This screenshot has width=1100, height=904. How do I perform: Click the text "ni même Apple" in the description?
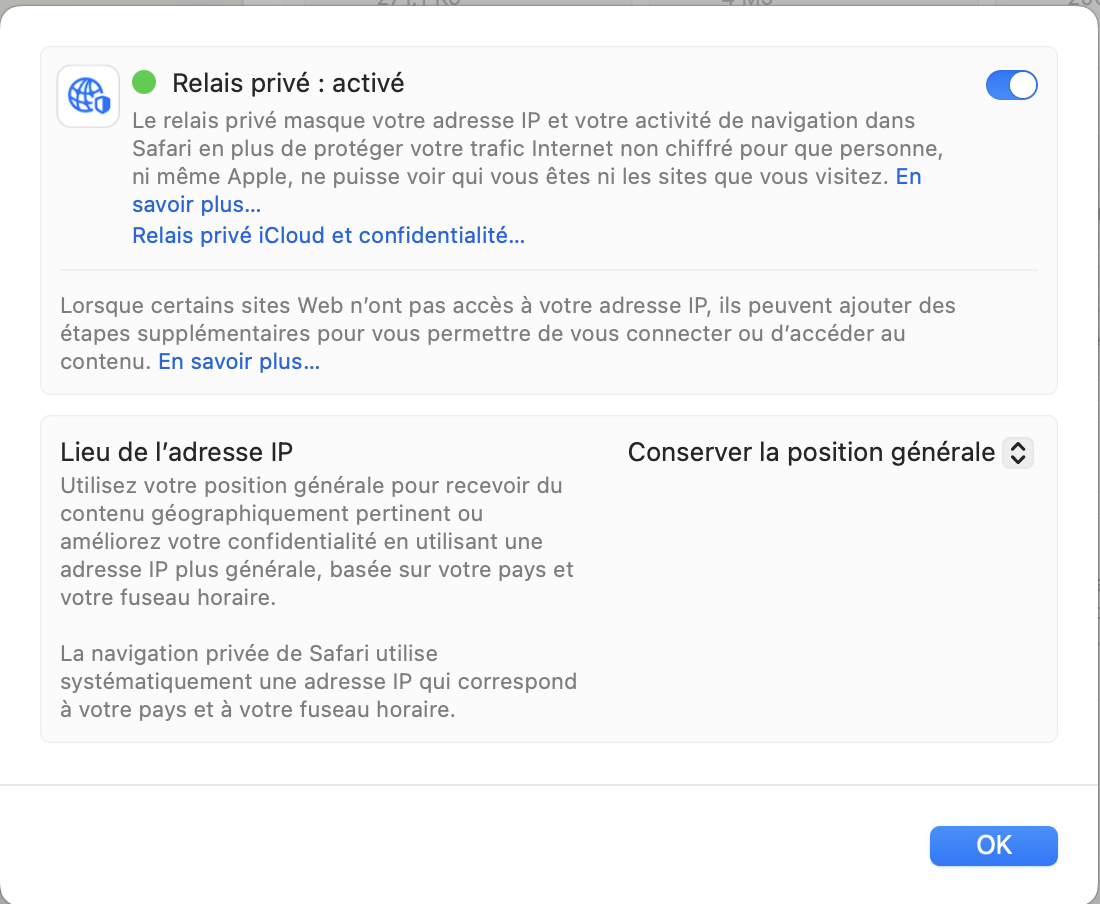[211, 177]
